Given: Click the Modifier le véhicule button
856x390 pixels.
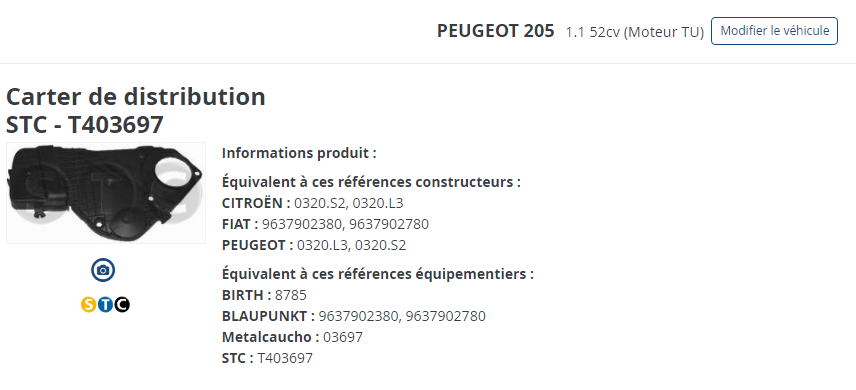Looking at the screenshot, I should tap(774, 31).
